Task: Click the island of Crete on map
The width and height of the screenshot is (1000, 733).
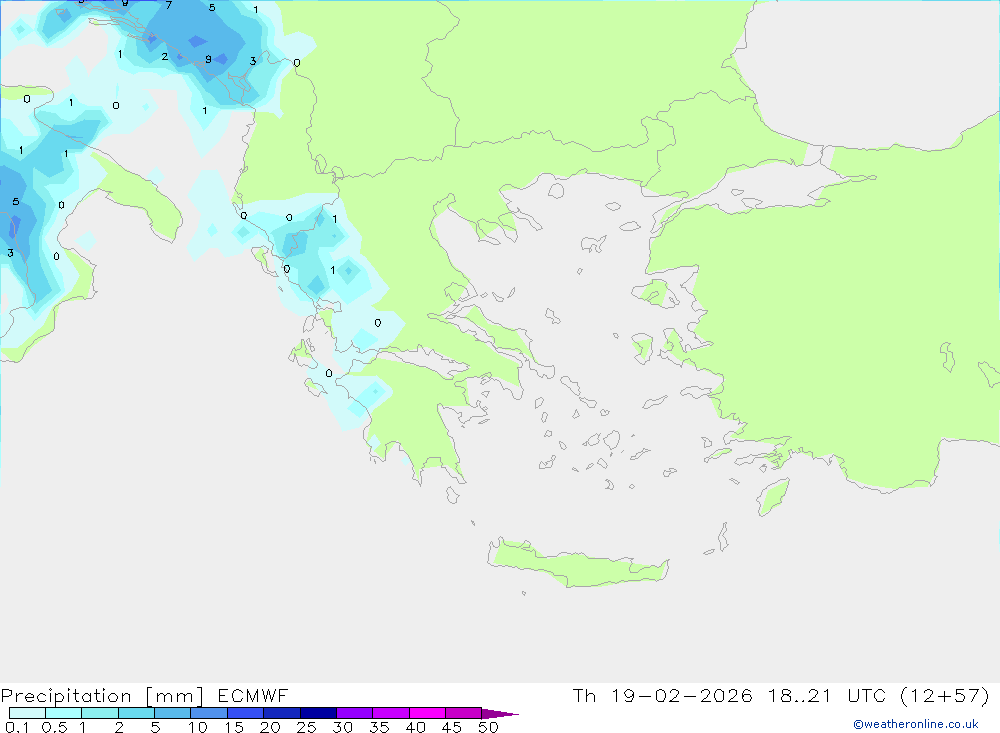Action: pyautogui.click(x=577, y=563)
